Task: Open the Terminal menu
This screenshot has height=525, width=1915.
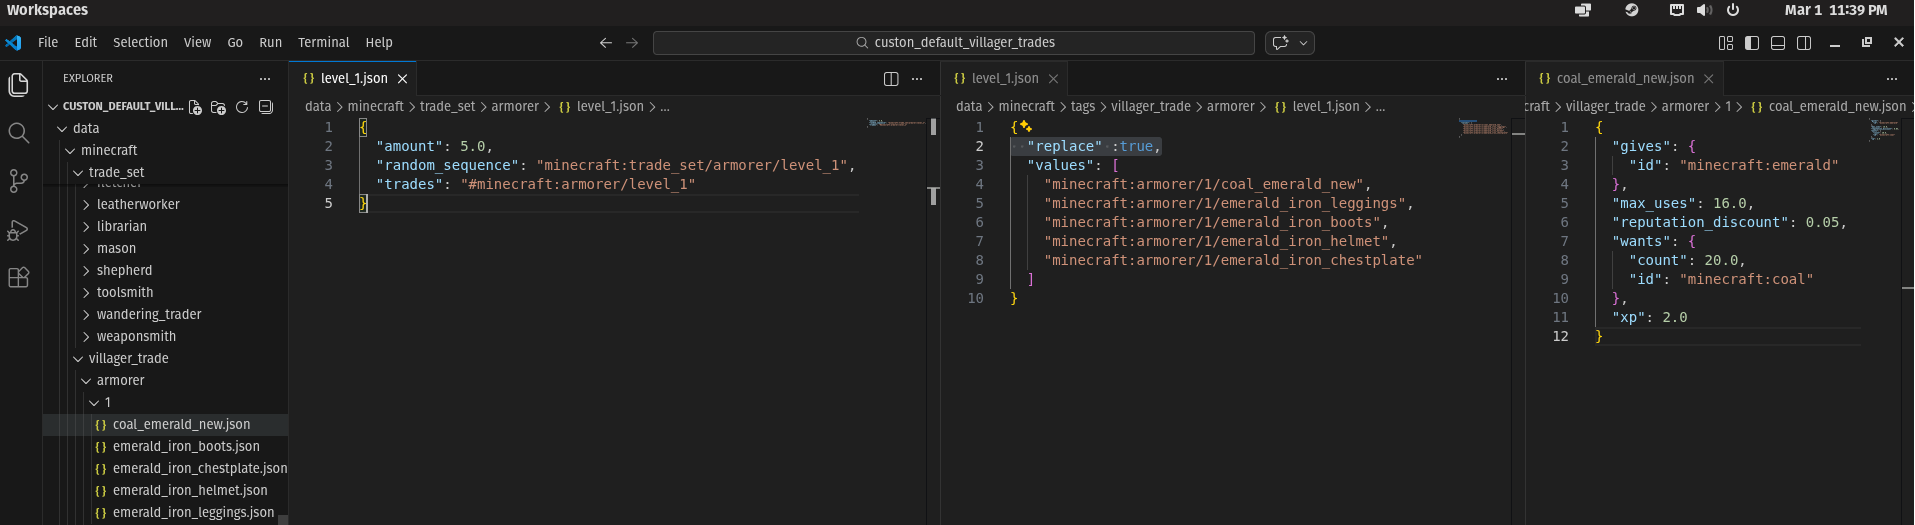Action: pos(323,43)
